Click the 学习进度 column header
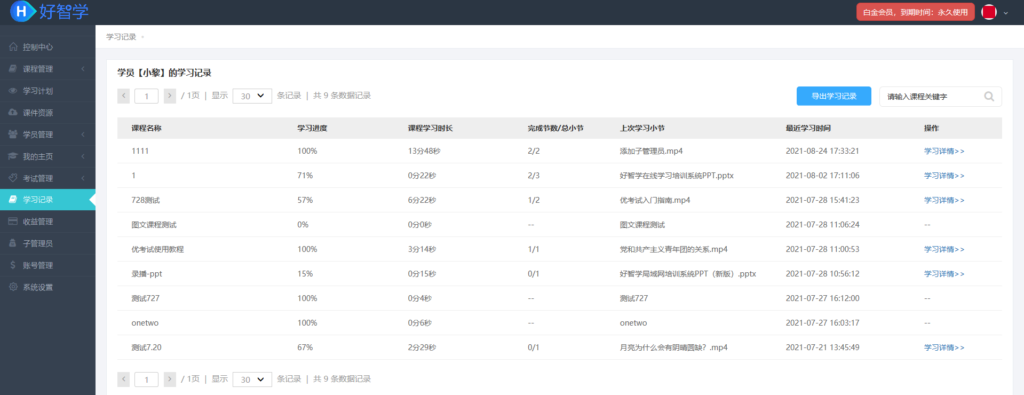The image size is (1024, 395). pos(312,128)
